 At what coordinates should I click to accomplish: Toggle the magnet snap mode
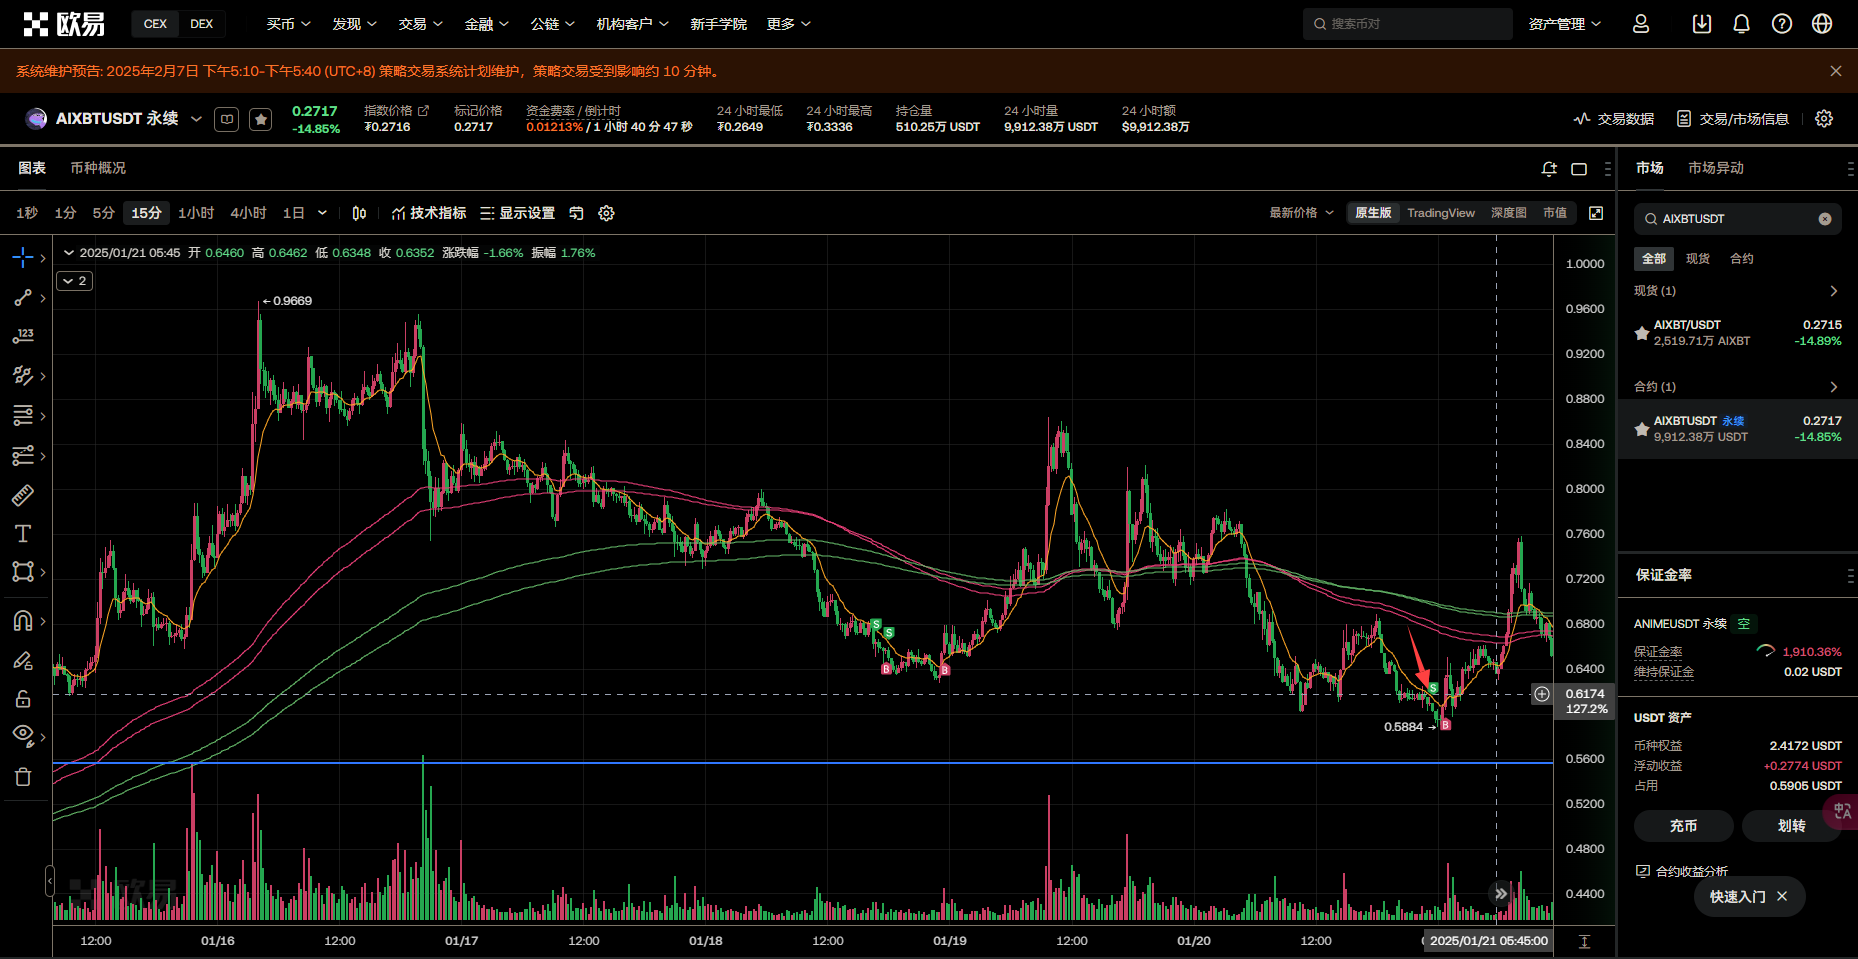(22, 621)
